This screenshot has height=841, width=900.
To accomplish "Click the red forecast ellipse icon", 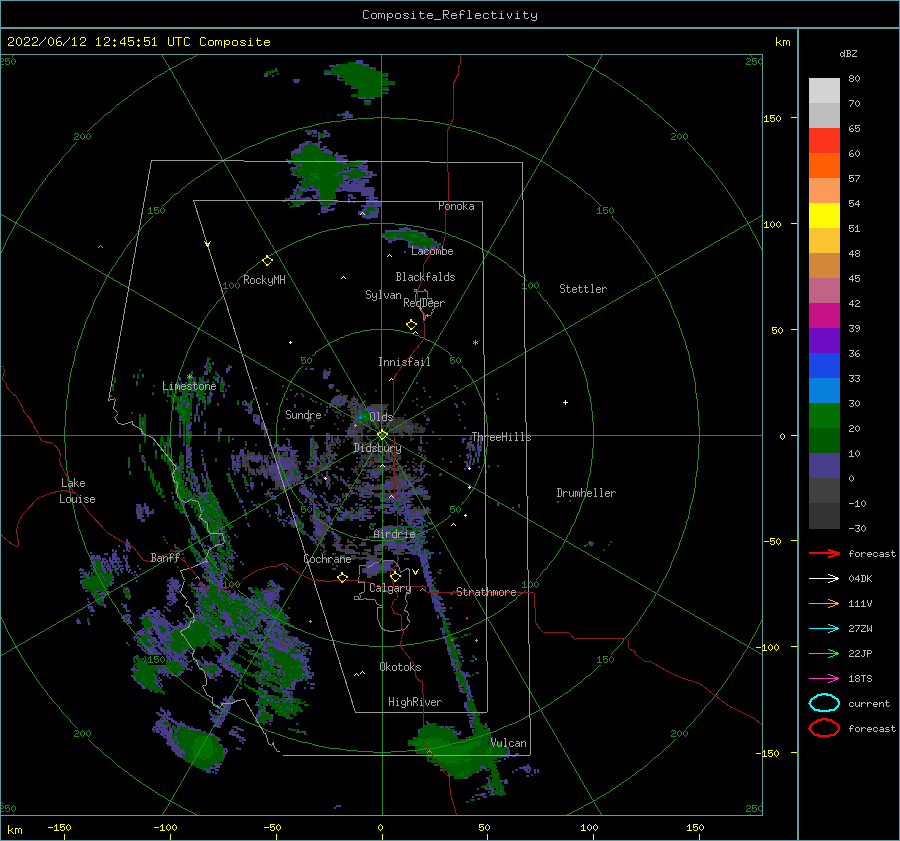I will 824,728.
